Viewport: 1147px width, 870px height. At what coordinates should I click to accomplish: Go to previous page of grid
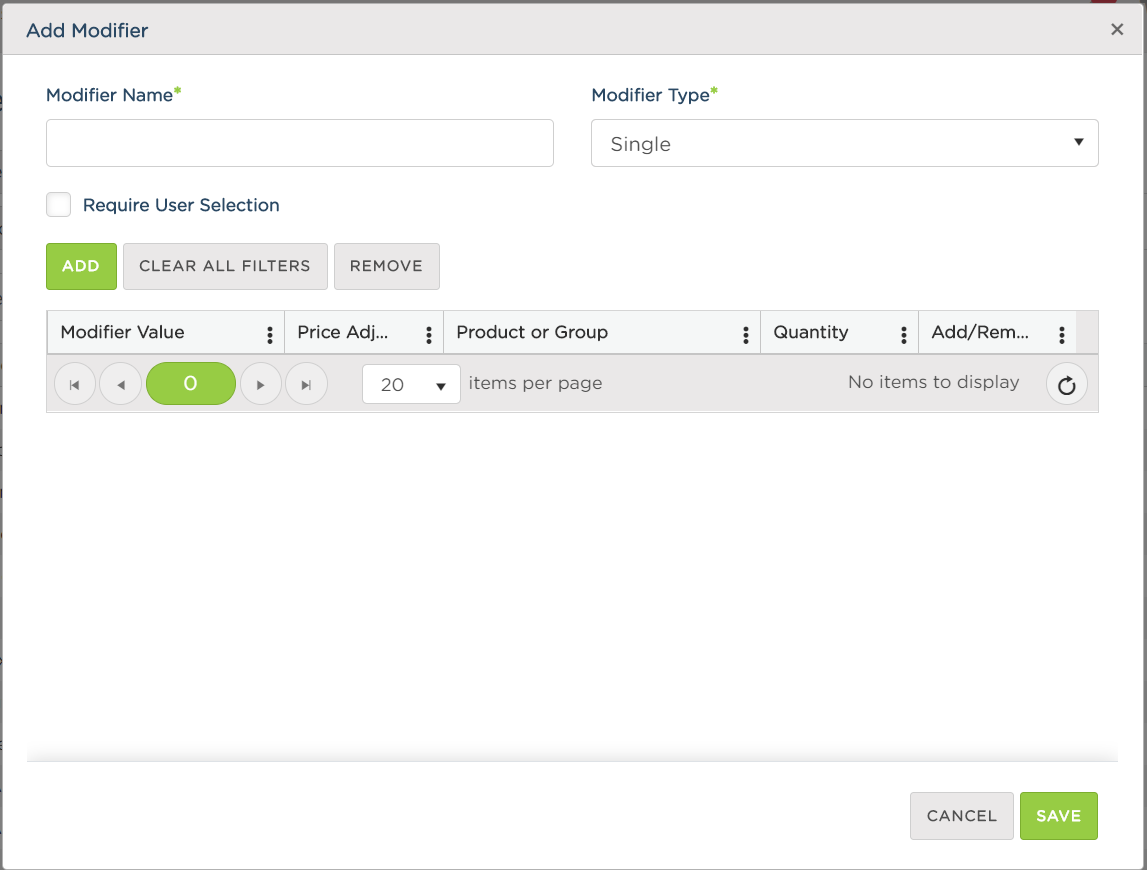point(121,385)
